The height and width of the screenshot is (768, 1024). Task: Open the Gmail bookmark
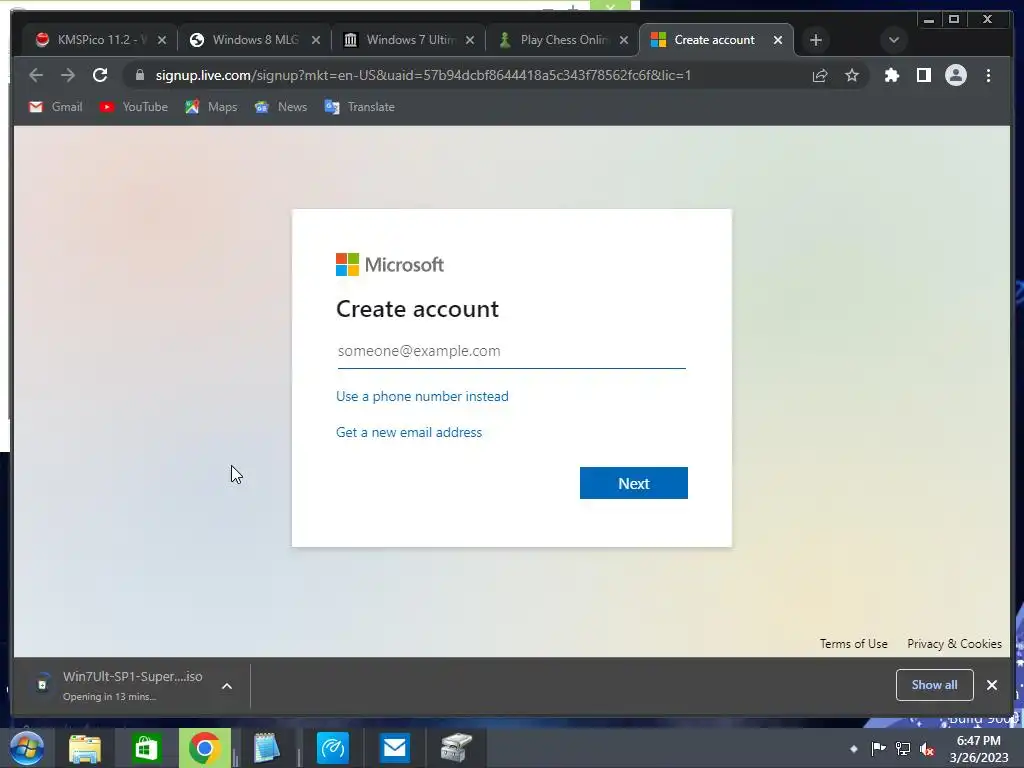point(56,106)
